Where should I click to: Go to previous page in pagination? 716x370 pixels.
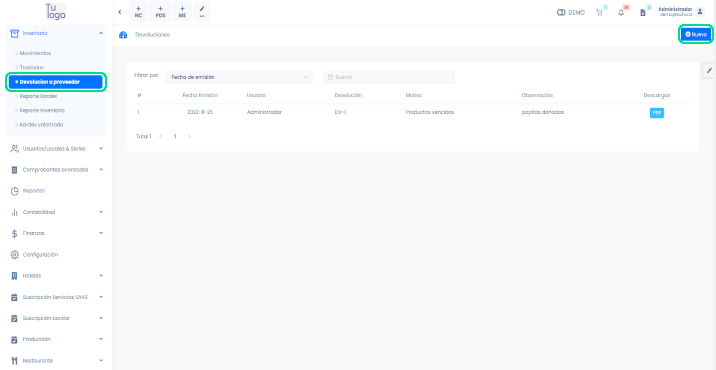[160, 137]
